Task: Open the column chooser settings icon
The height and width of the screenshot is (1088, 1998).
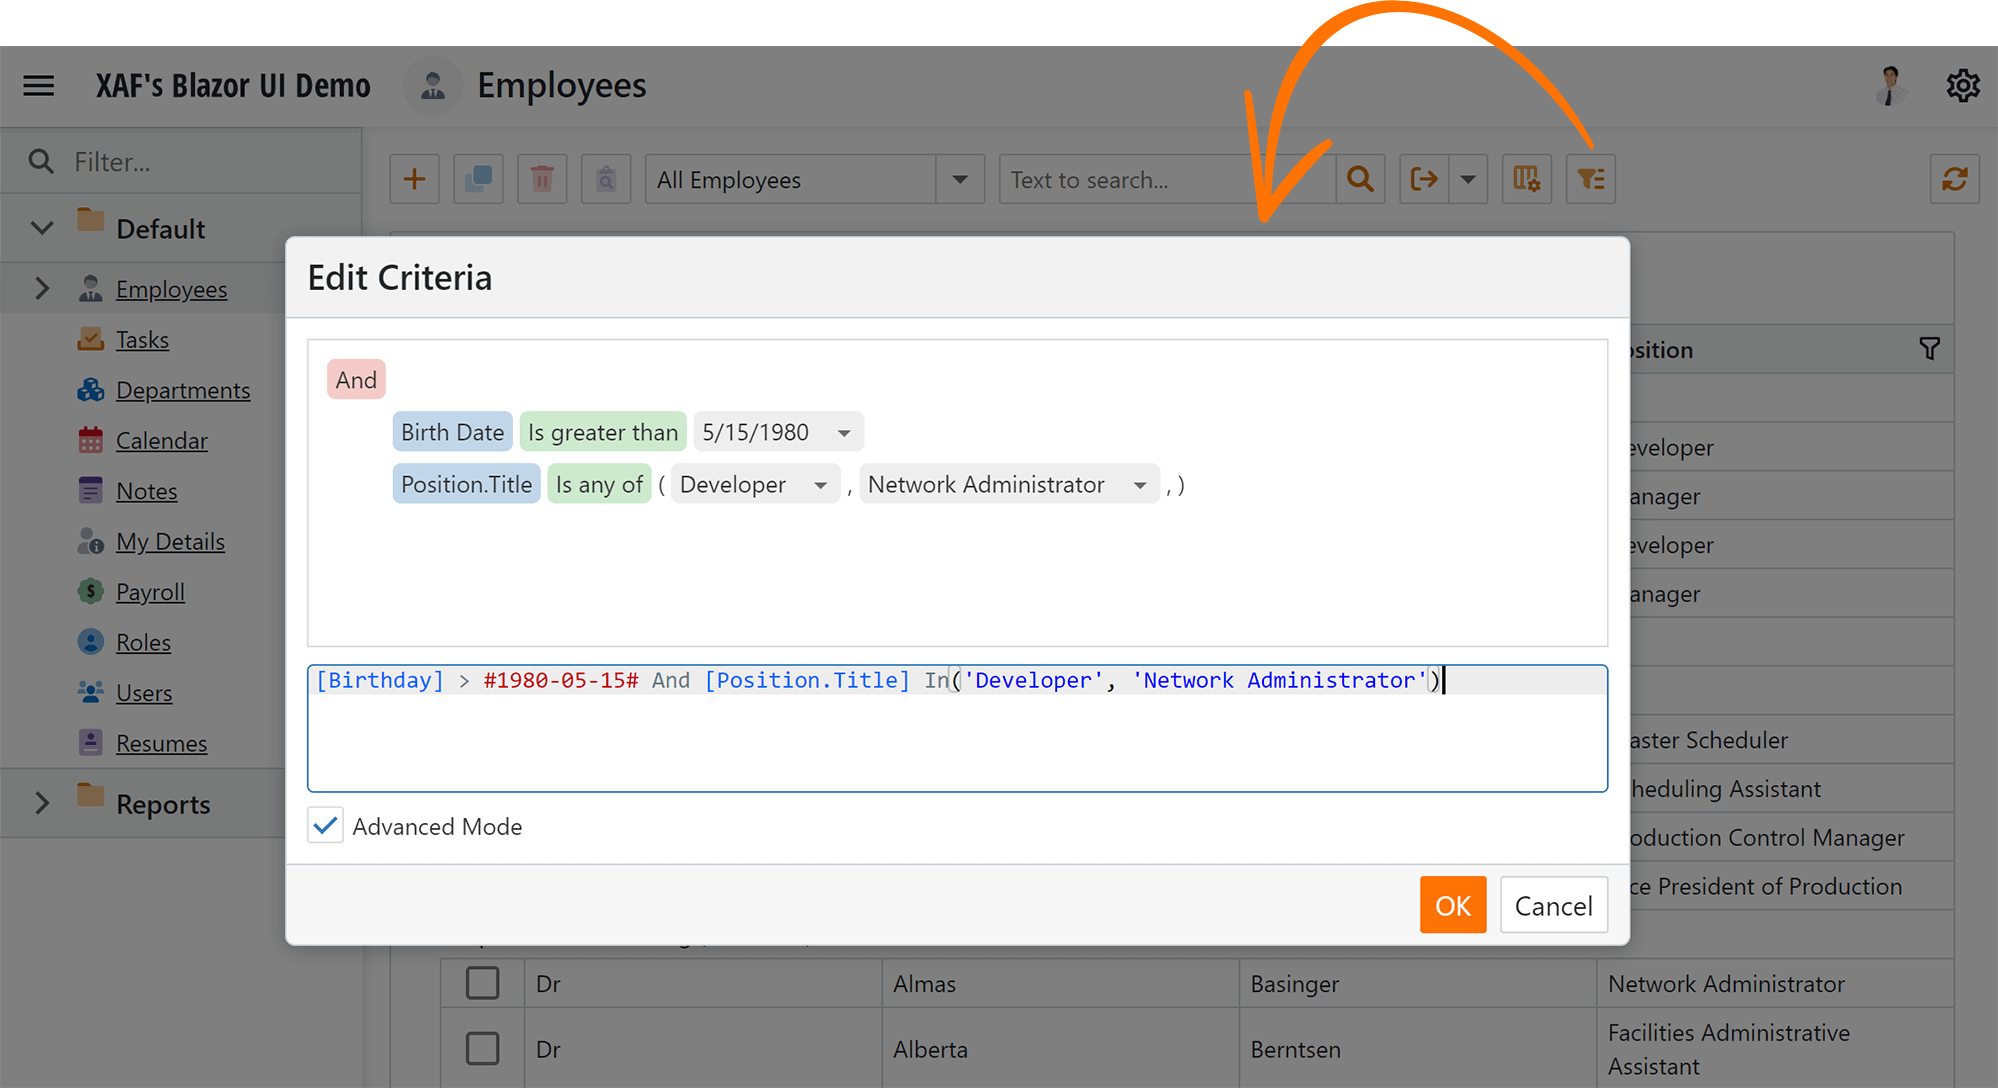Action: click(1526, 179)
